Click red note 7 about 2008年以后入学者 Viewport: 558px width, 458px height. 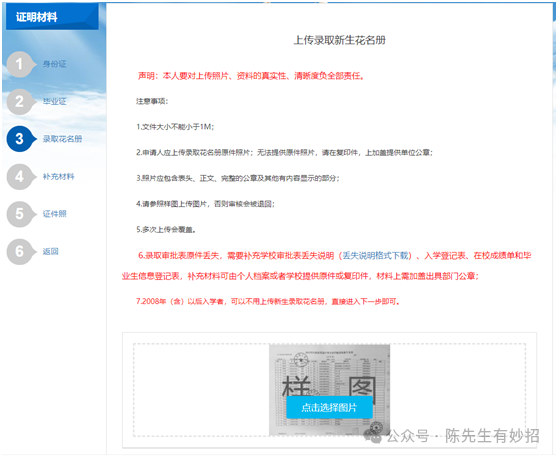(x=268, y=302)
